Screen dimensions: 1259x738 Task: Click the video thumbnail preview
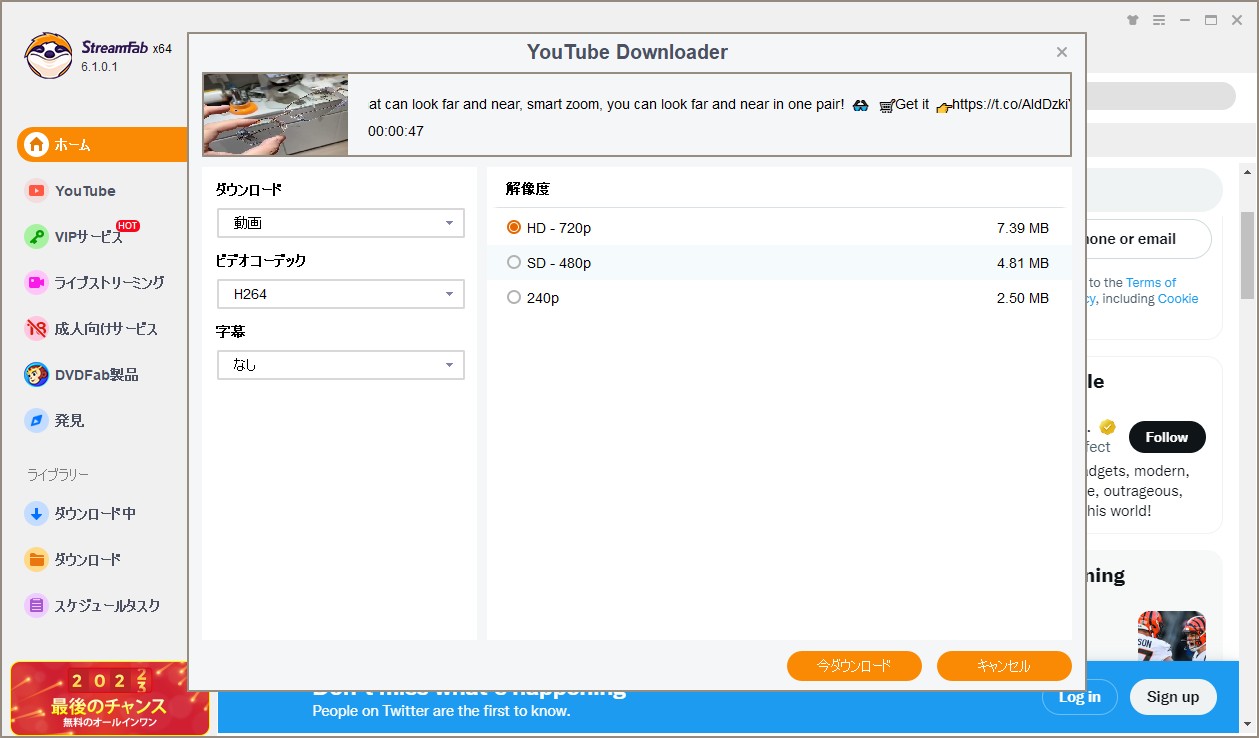pos(276,114)
